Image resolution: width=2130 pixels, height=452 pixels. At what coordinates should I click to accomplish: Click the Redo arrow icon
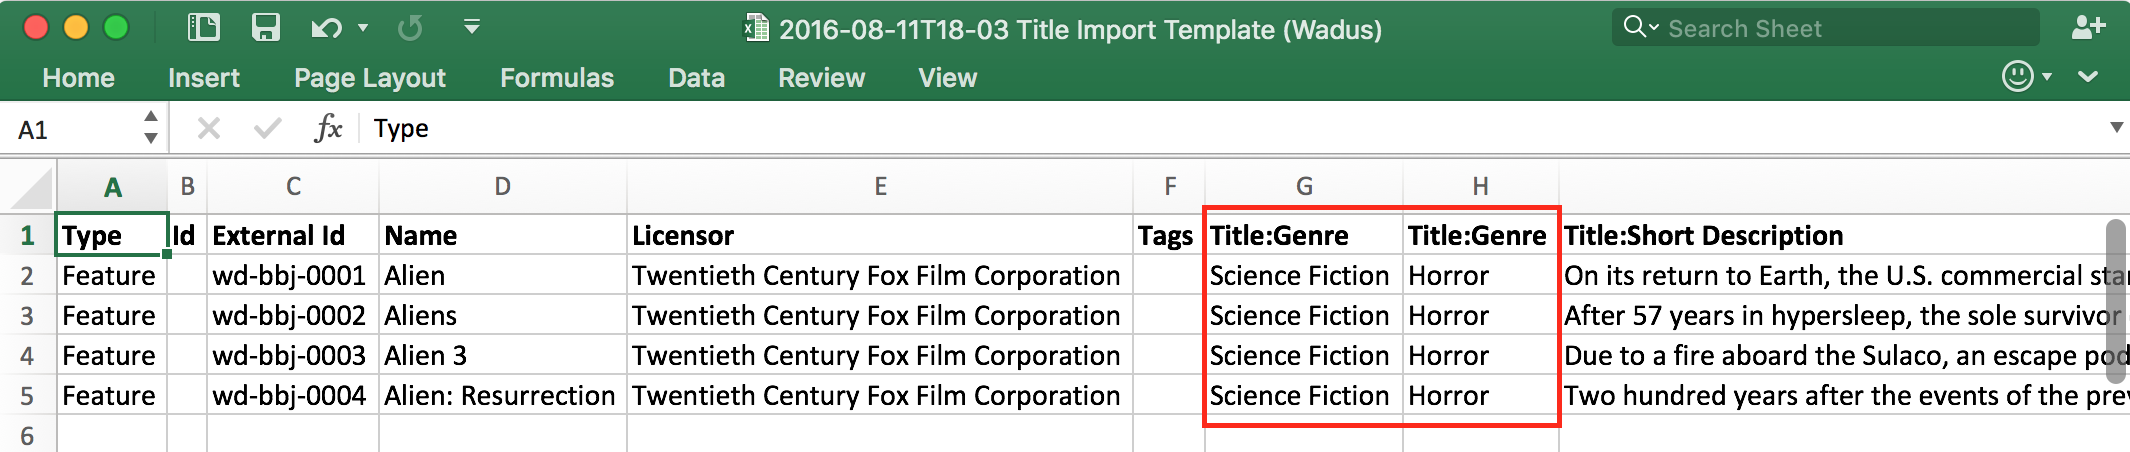[x=410, y=28]
